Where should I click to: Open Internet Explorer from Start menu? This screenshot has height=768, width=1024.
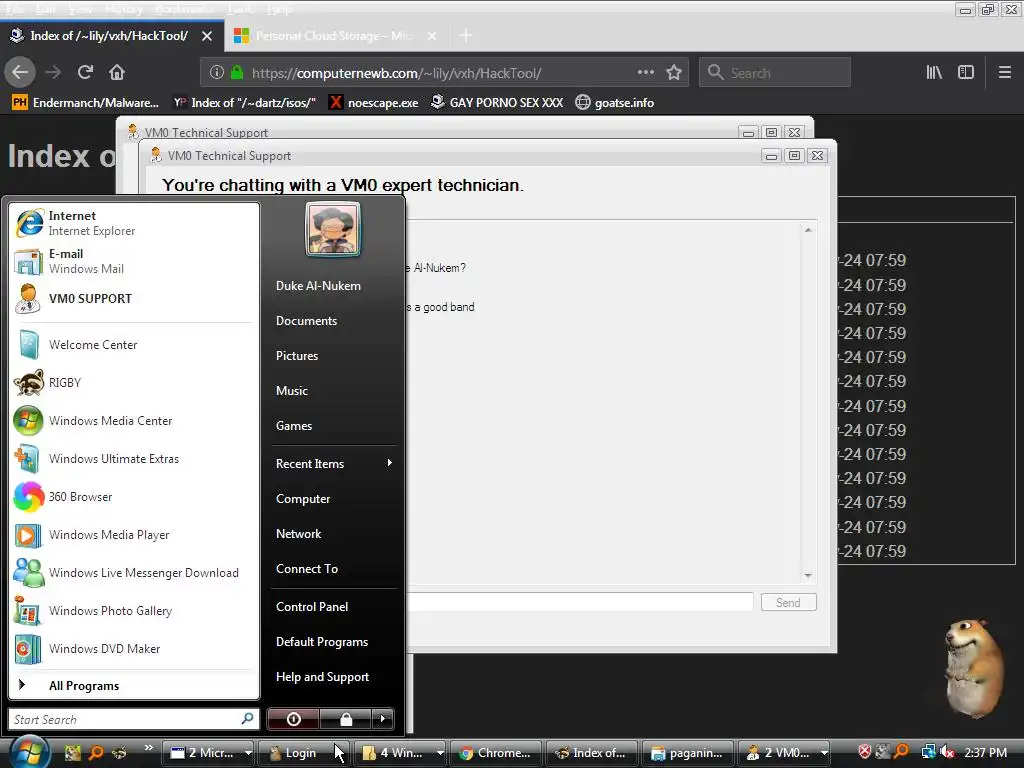tap(133, 223)
